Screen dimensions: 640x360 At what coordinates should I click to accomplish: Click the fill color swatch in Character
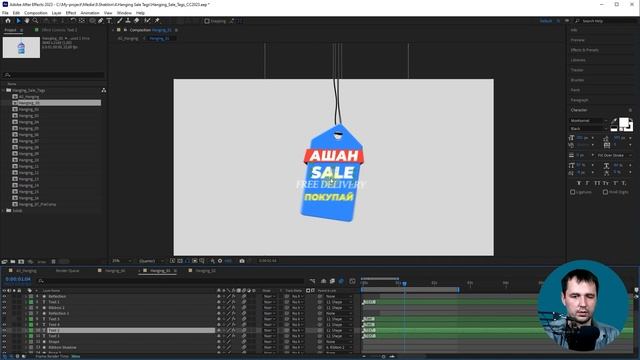pyautogui.click(x=624, y=122)
